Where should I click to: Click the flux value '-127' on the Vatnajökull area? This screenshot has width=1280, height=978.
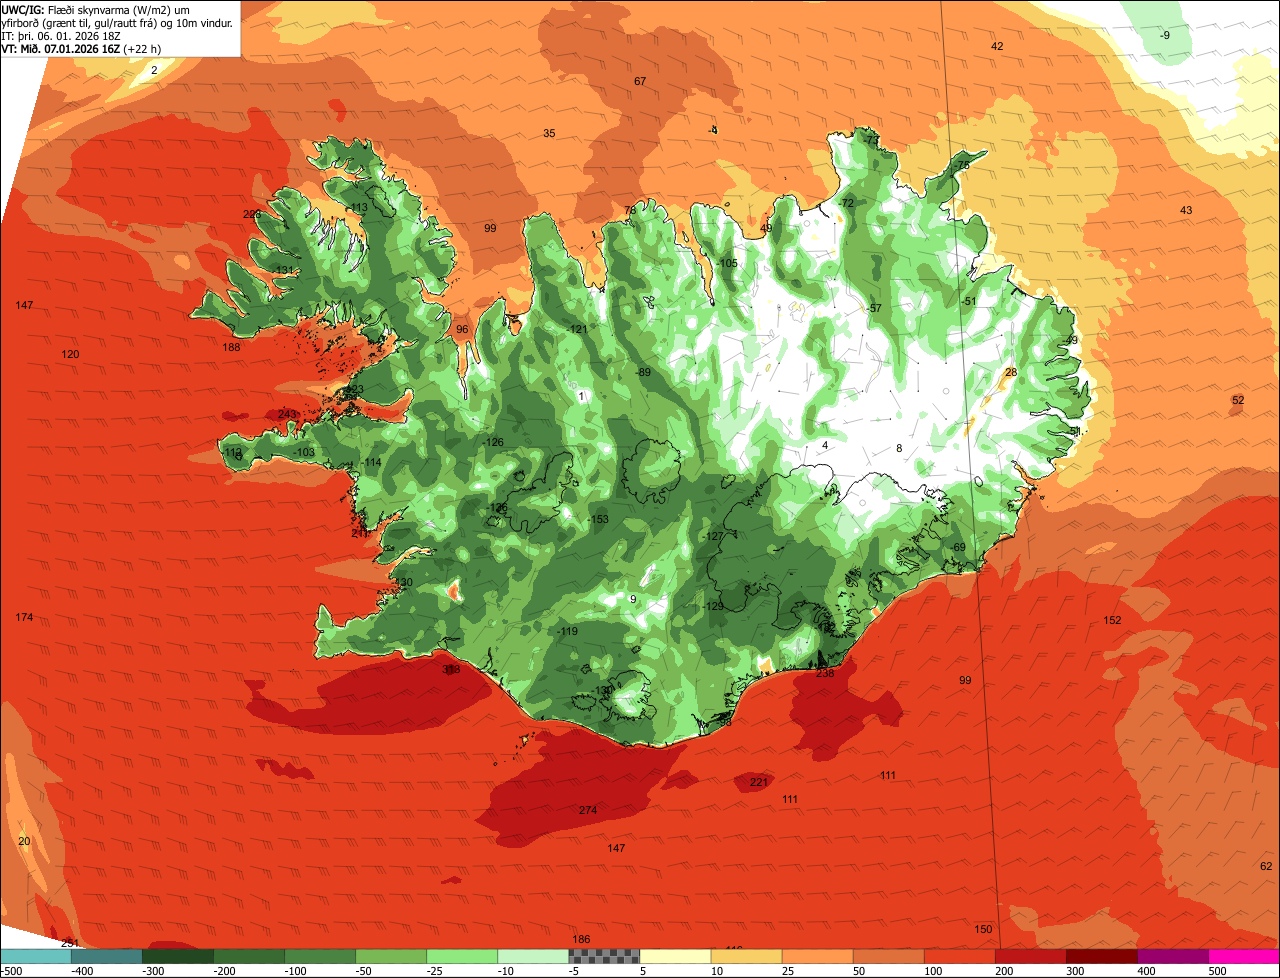pos(712,536)
